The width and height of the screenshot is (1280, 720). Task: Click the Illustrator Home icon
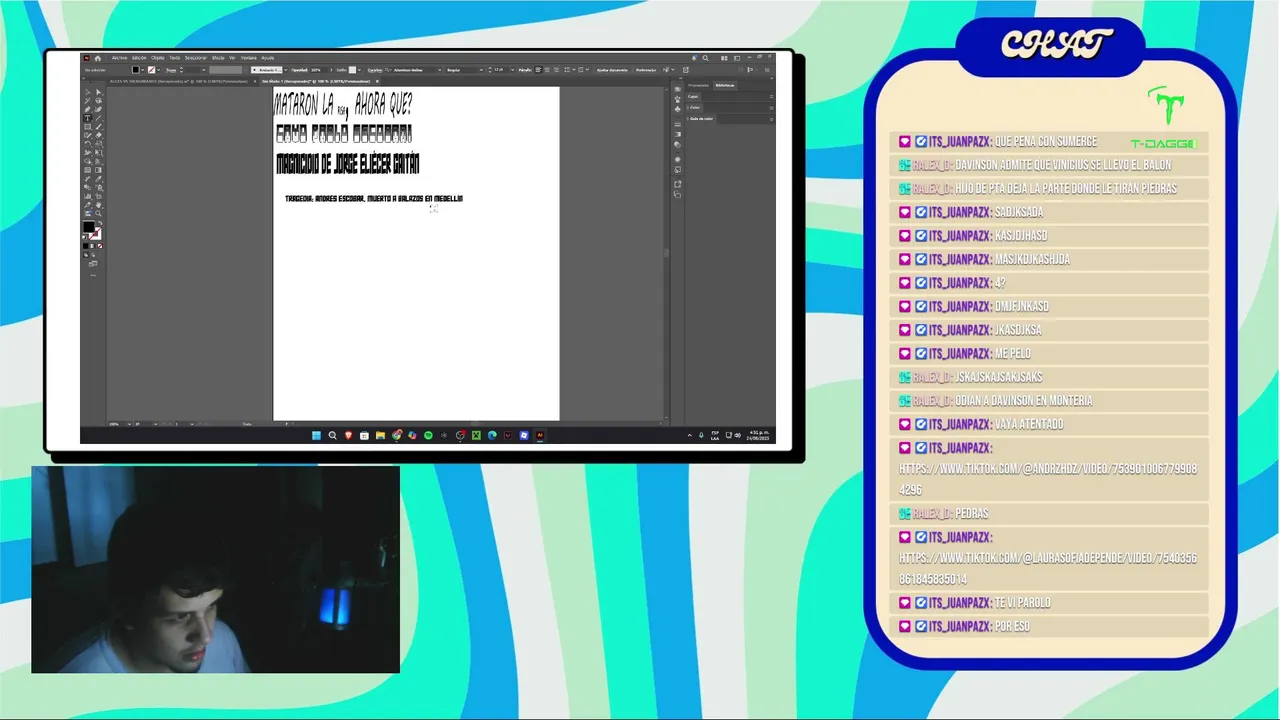coord(98,58)
